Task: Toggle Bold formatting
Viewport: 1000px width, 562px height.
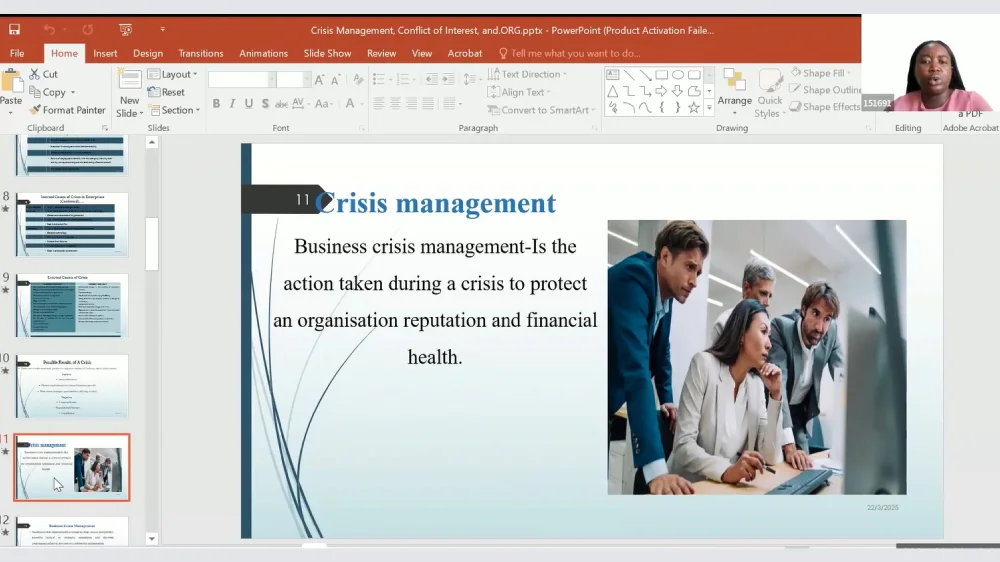Action: coord(216,103)
